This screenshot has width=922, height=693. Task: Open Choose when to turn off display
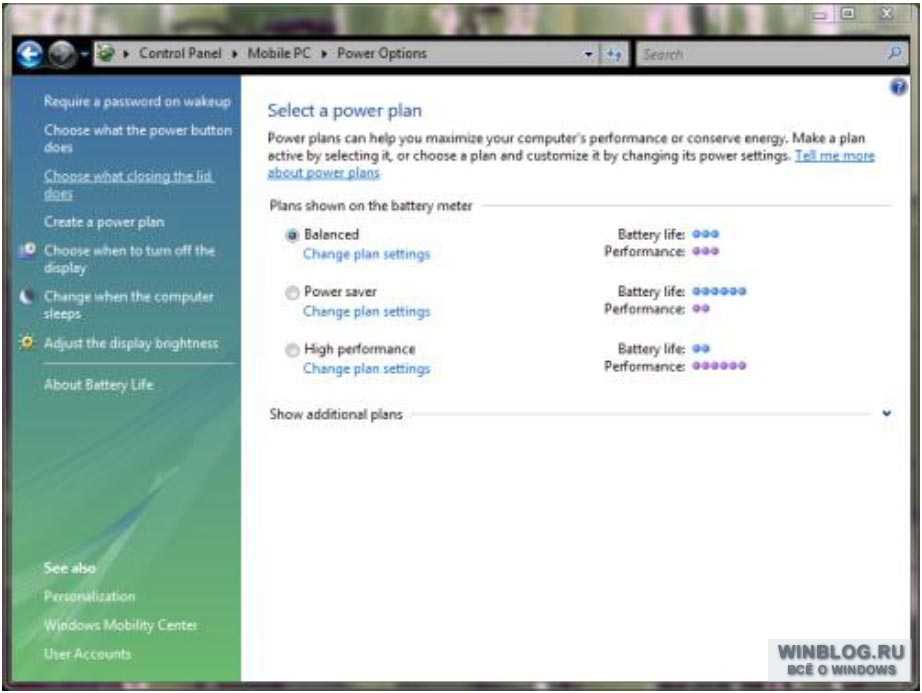pos(129,259)
